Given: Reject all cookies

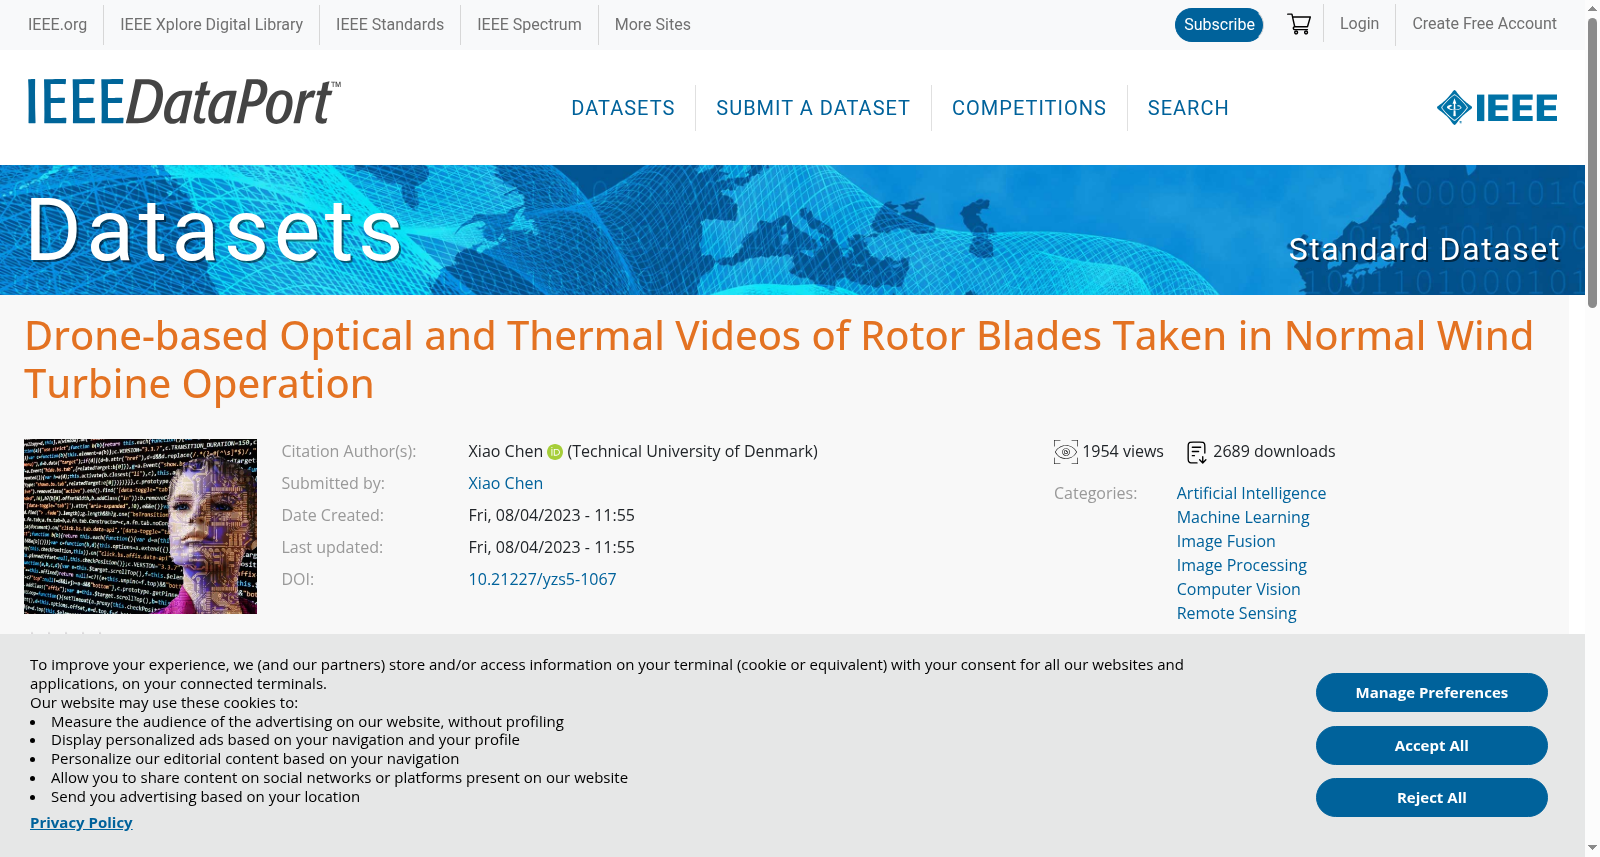Looking at the screenshot, I should (1432, 798).
